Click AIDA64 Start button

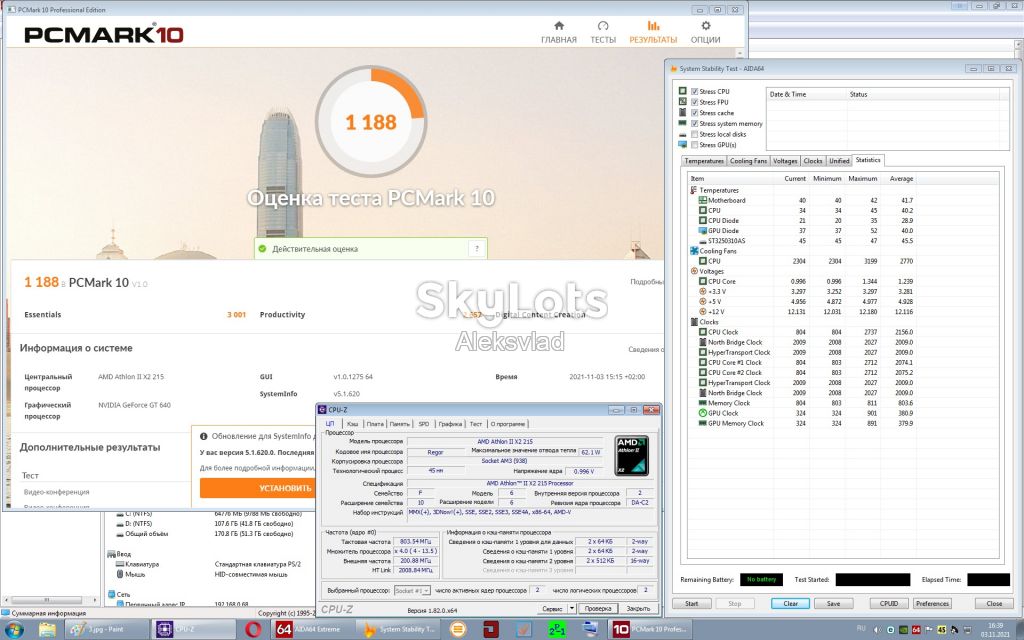tap(692, 603)
